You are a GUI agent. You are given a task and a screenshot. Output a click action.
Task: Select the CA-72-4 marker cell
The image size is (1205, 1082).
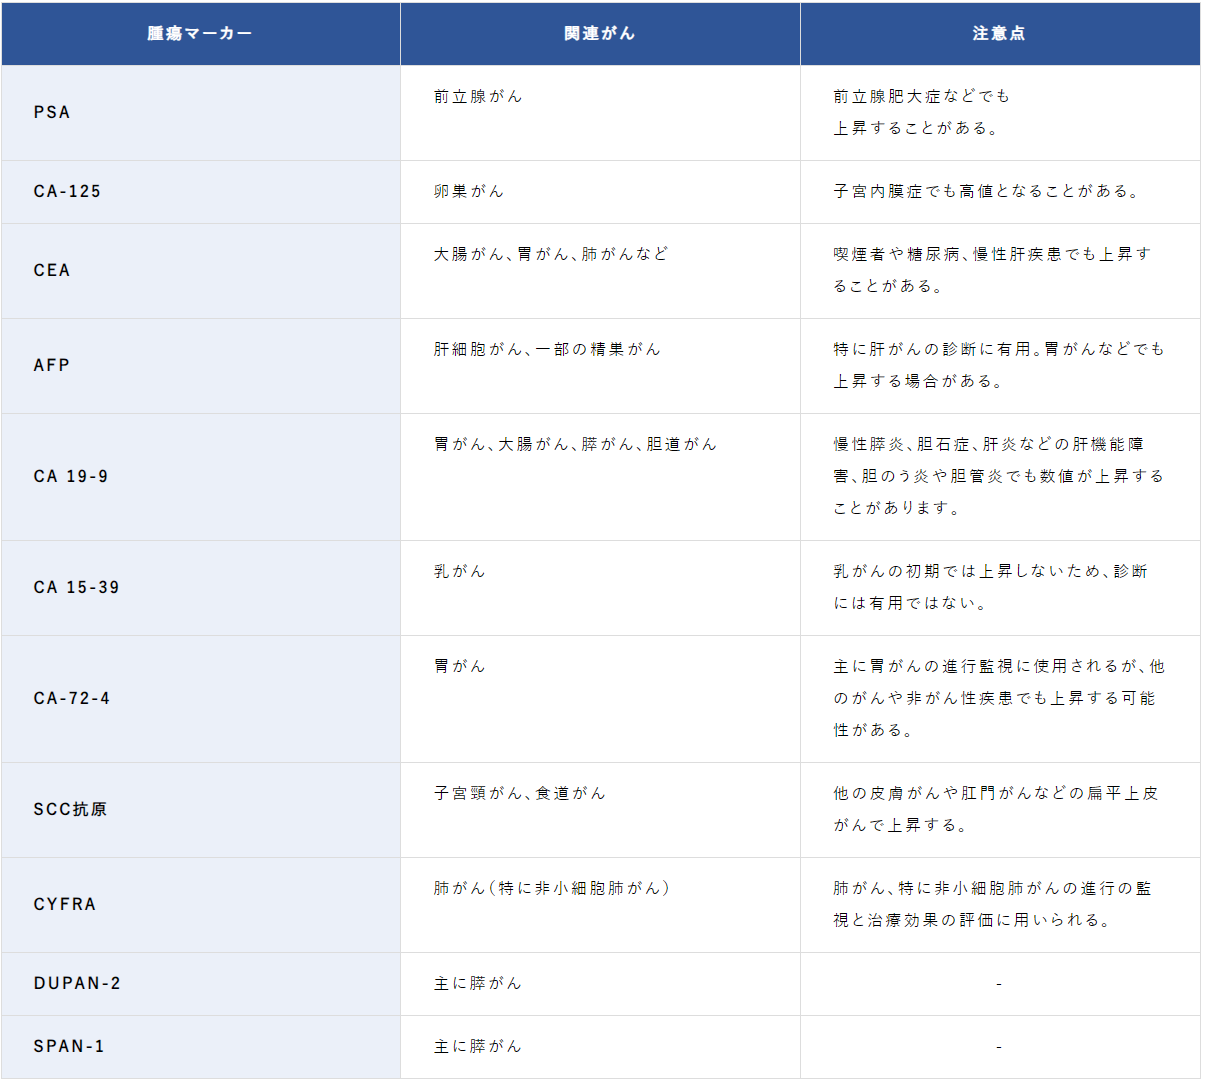[x=75, y=698]
